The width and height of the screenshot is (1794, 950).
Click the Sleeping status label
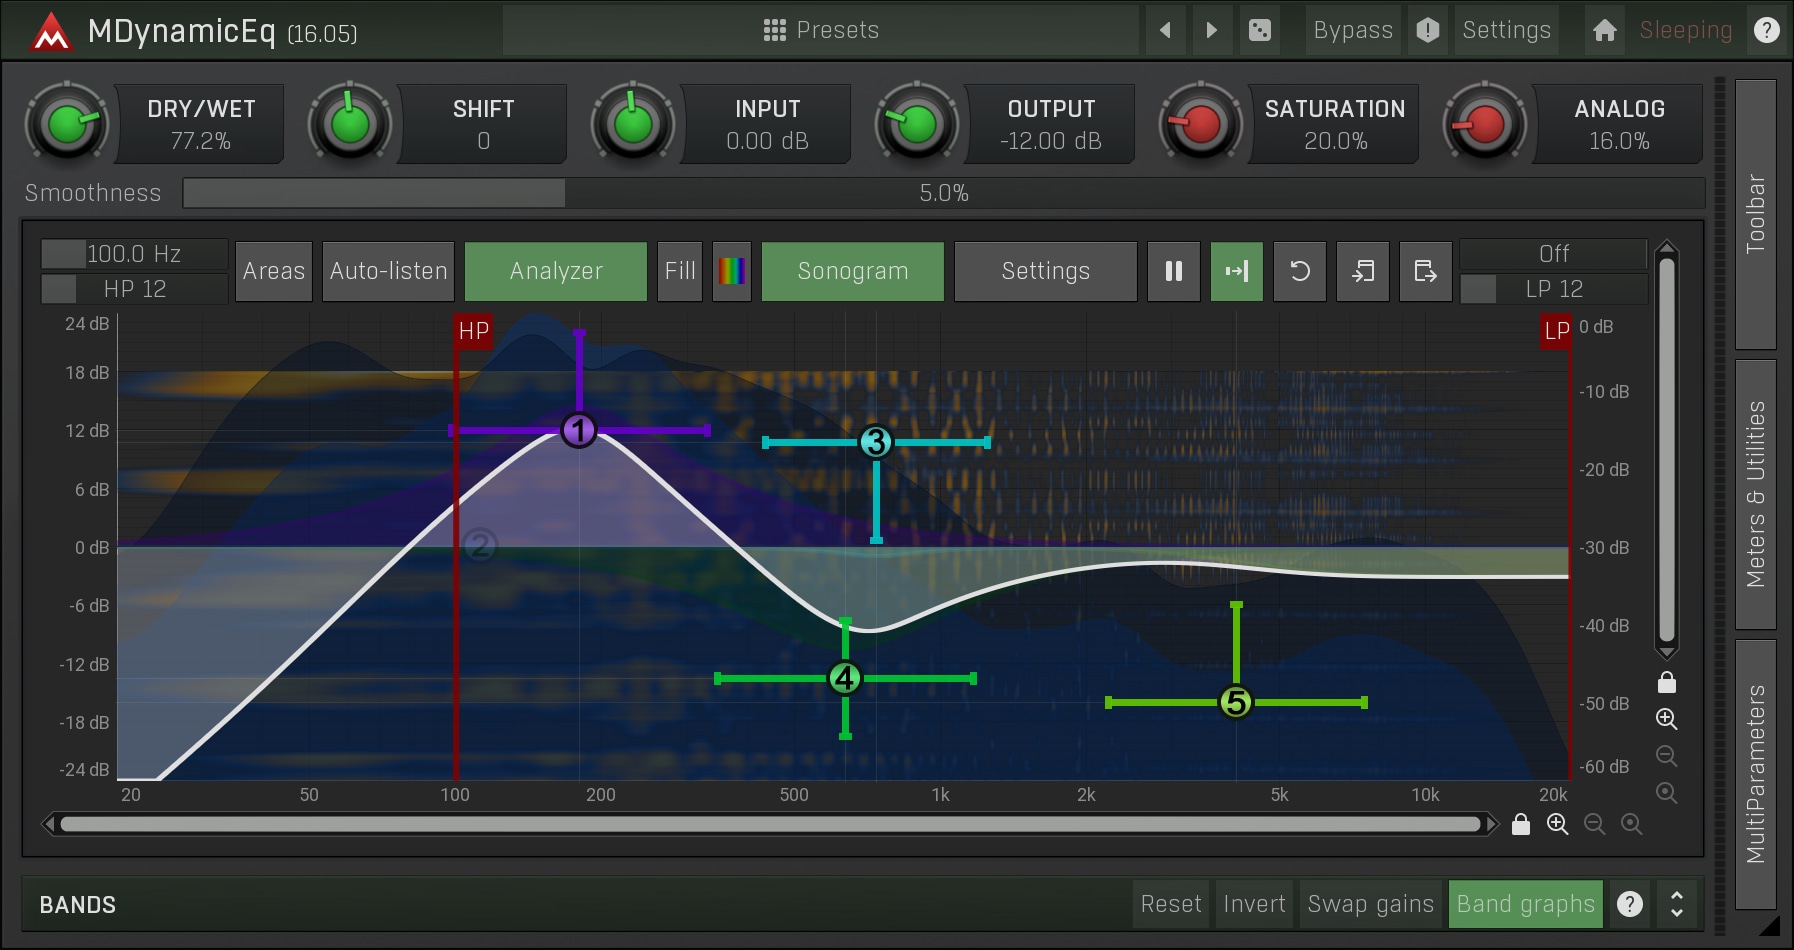click(1686, 30)
